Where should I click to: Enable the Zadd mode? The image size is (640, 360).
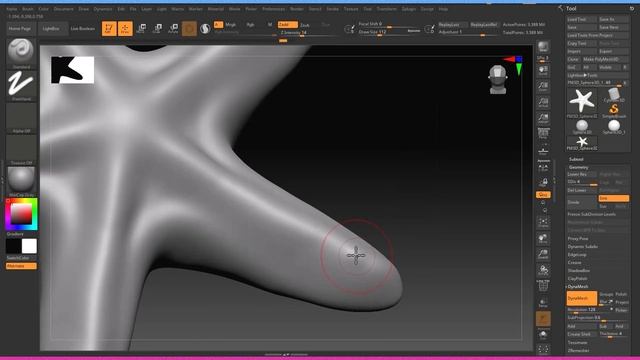pyautogui.click(x=288, y=24)
